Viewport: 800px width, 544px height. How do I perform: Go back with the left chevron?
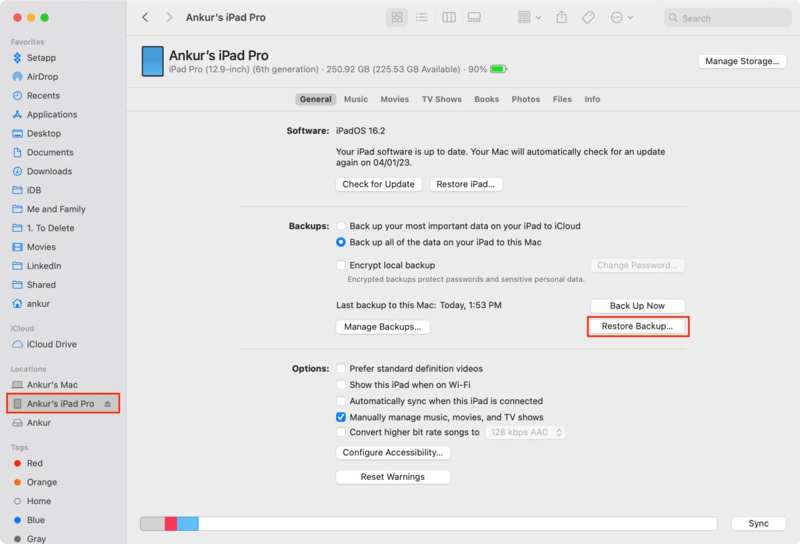[x=145, y=17]
